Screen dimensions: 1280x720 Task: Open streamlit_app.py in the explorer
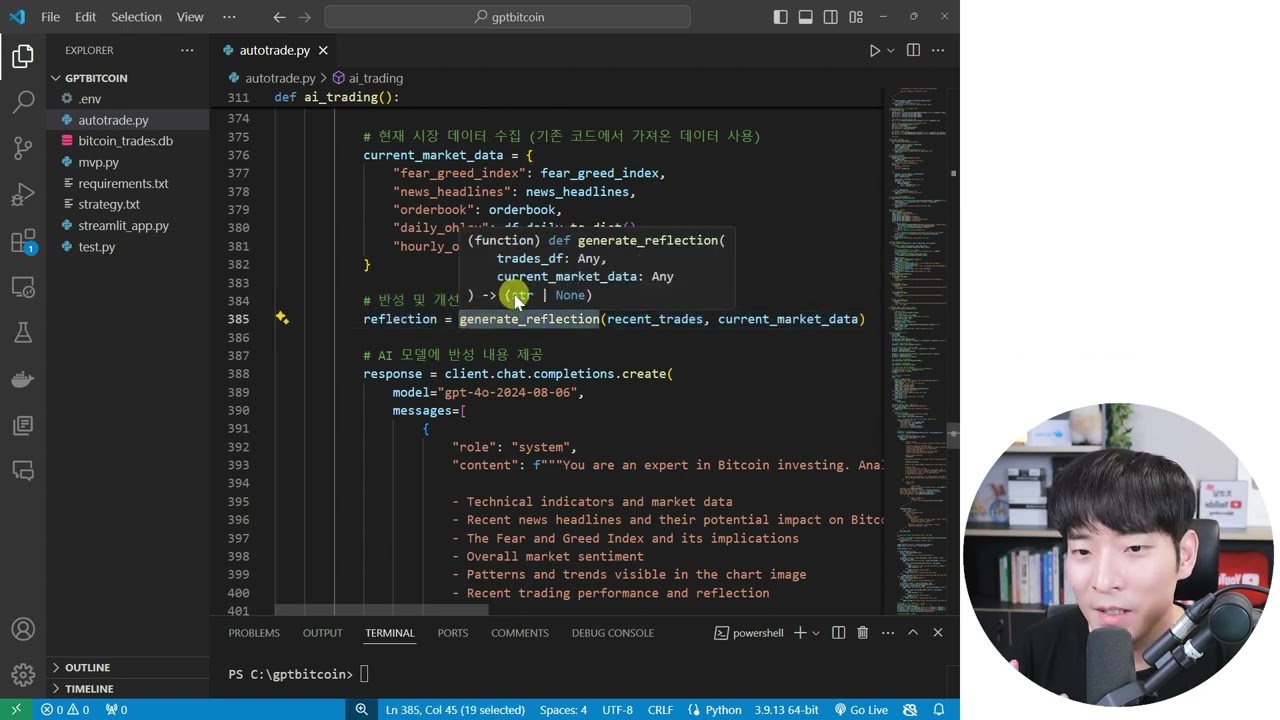pos(123,226)
